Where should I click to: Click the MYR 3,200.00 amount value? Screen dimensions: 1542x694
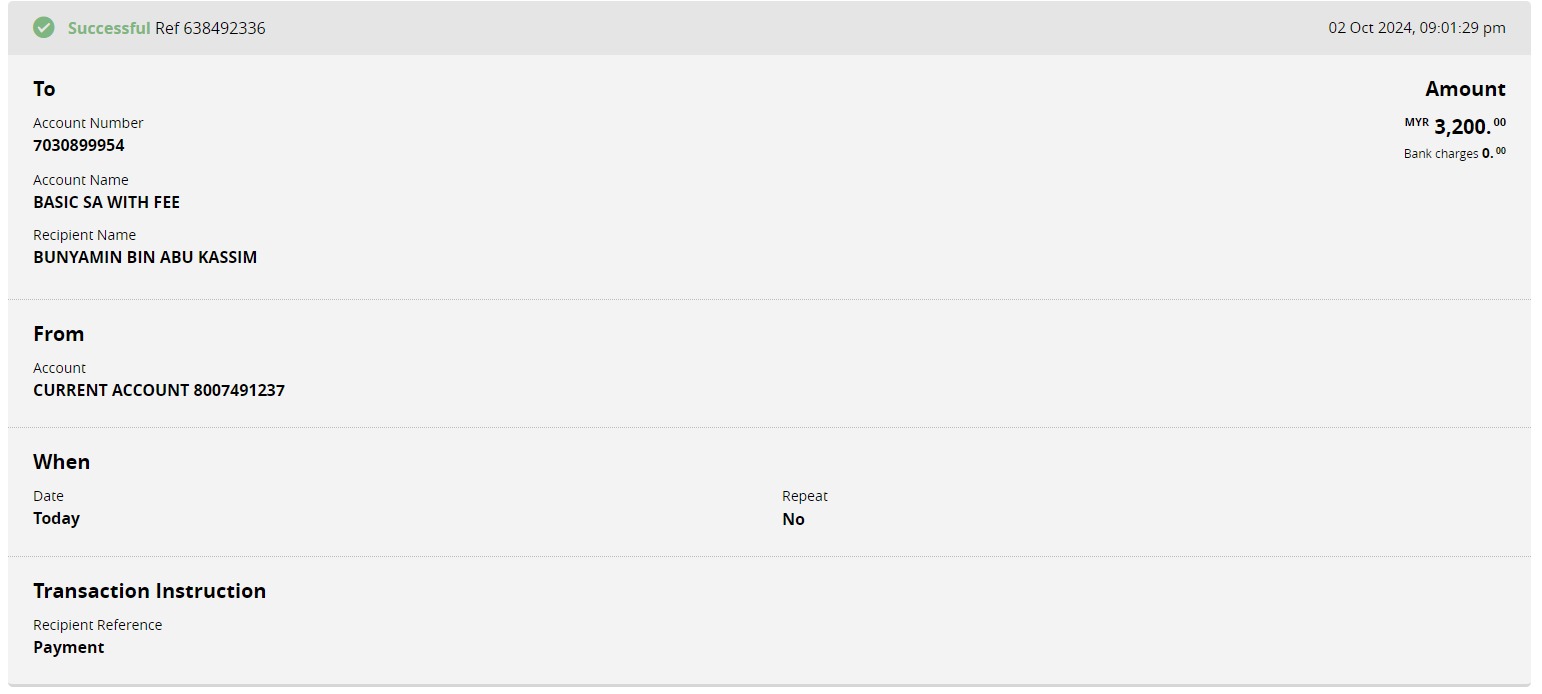[1461, 127]
